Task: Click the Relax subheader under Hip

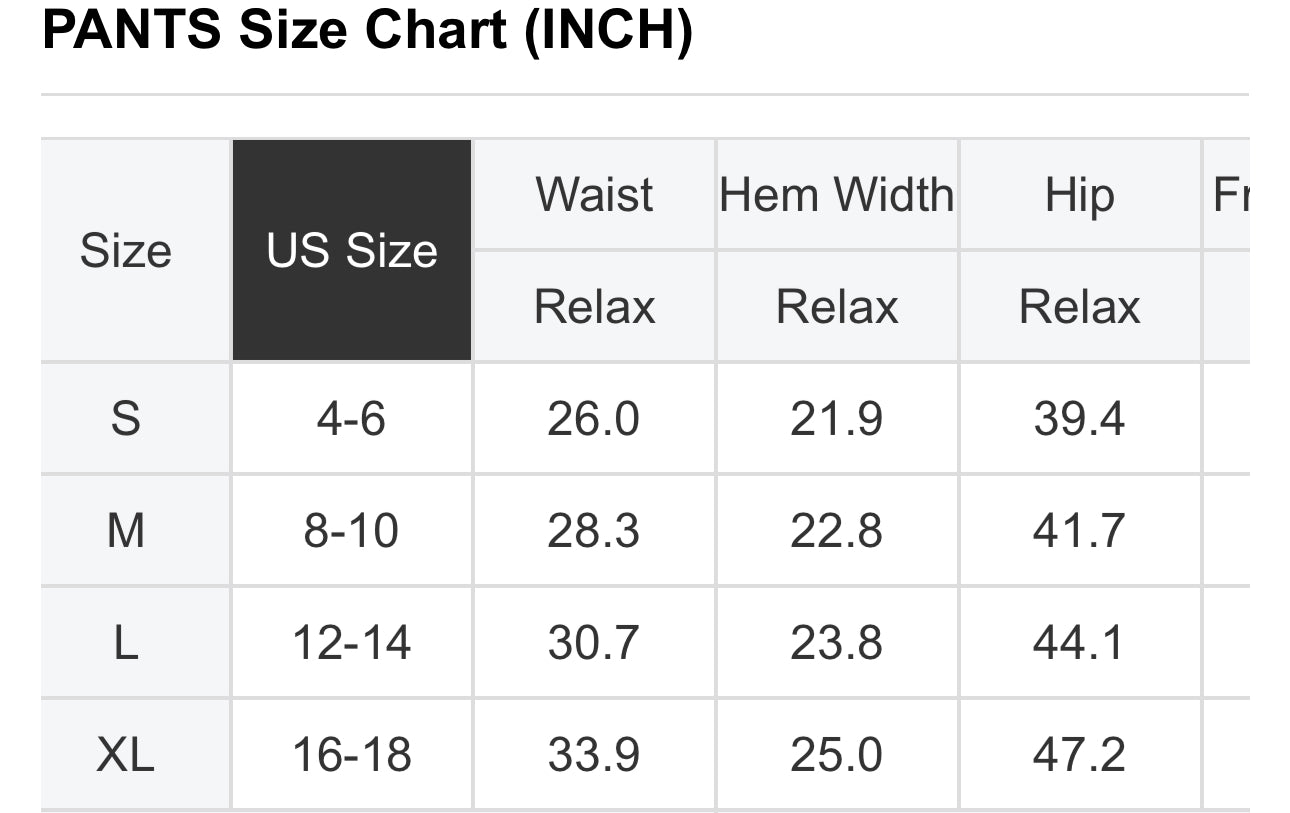Action: (1079, 306)
